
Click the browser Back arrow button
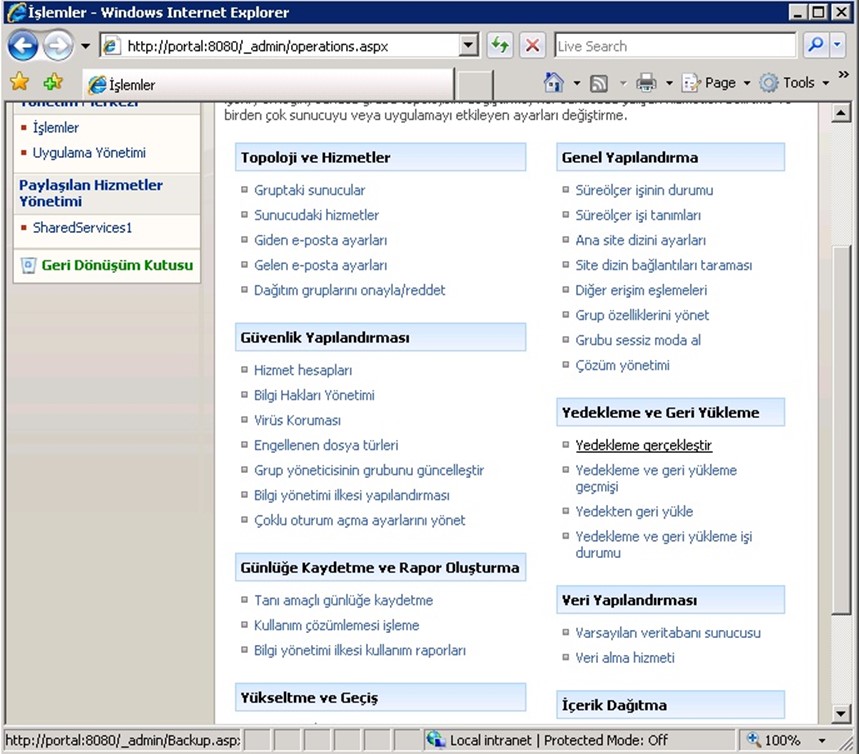click(23, 45)
